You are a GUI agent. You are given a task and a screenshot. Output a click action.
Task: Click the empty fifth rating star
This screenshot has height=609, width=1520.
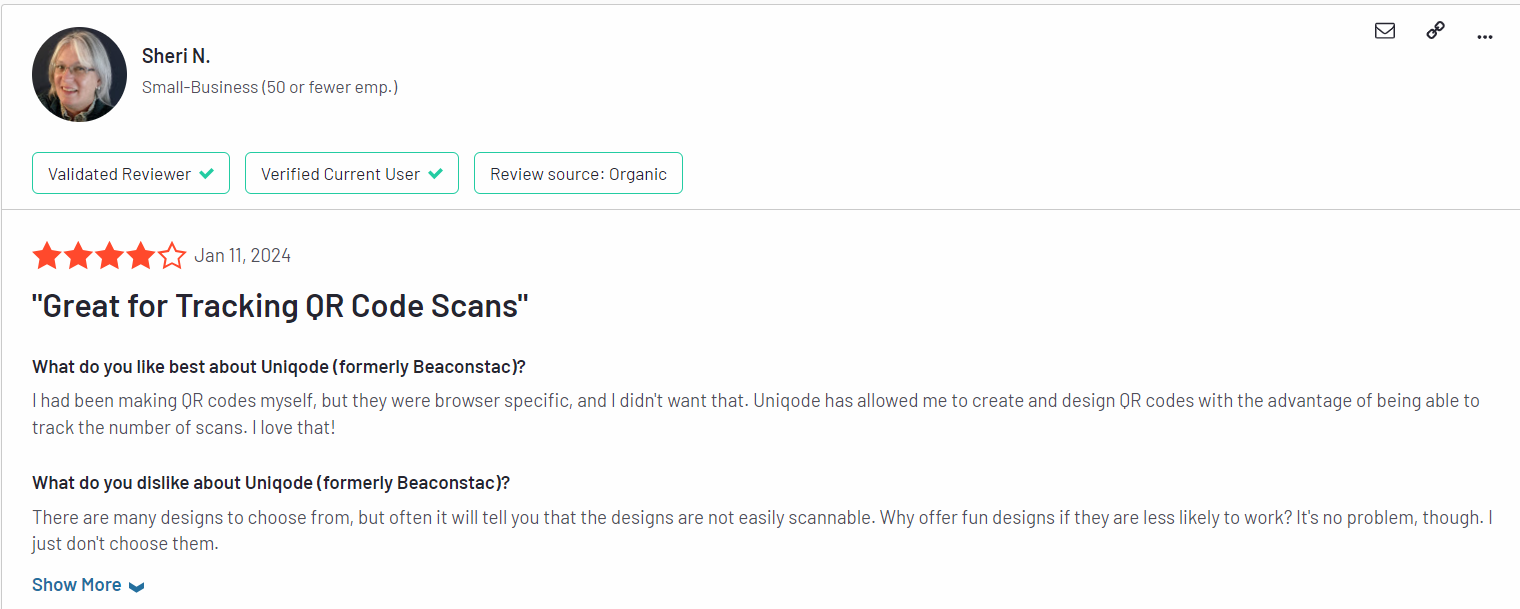point(171,256)
